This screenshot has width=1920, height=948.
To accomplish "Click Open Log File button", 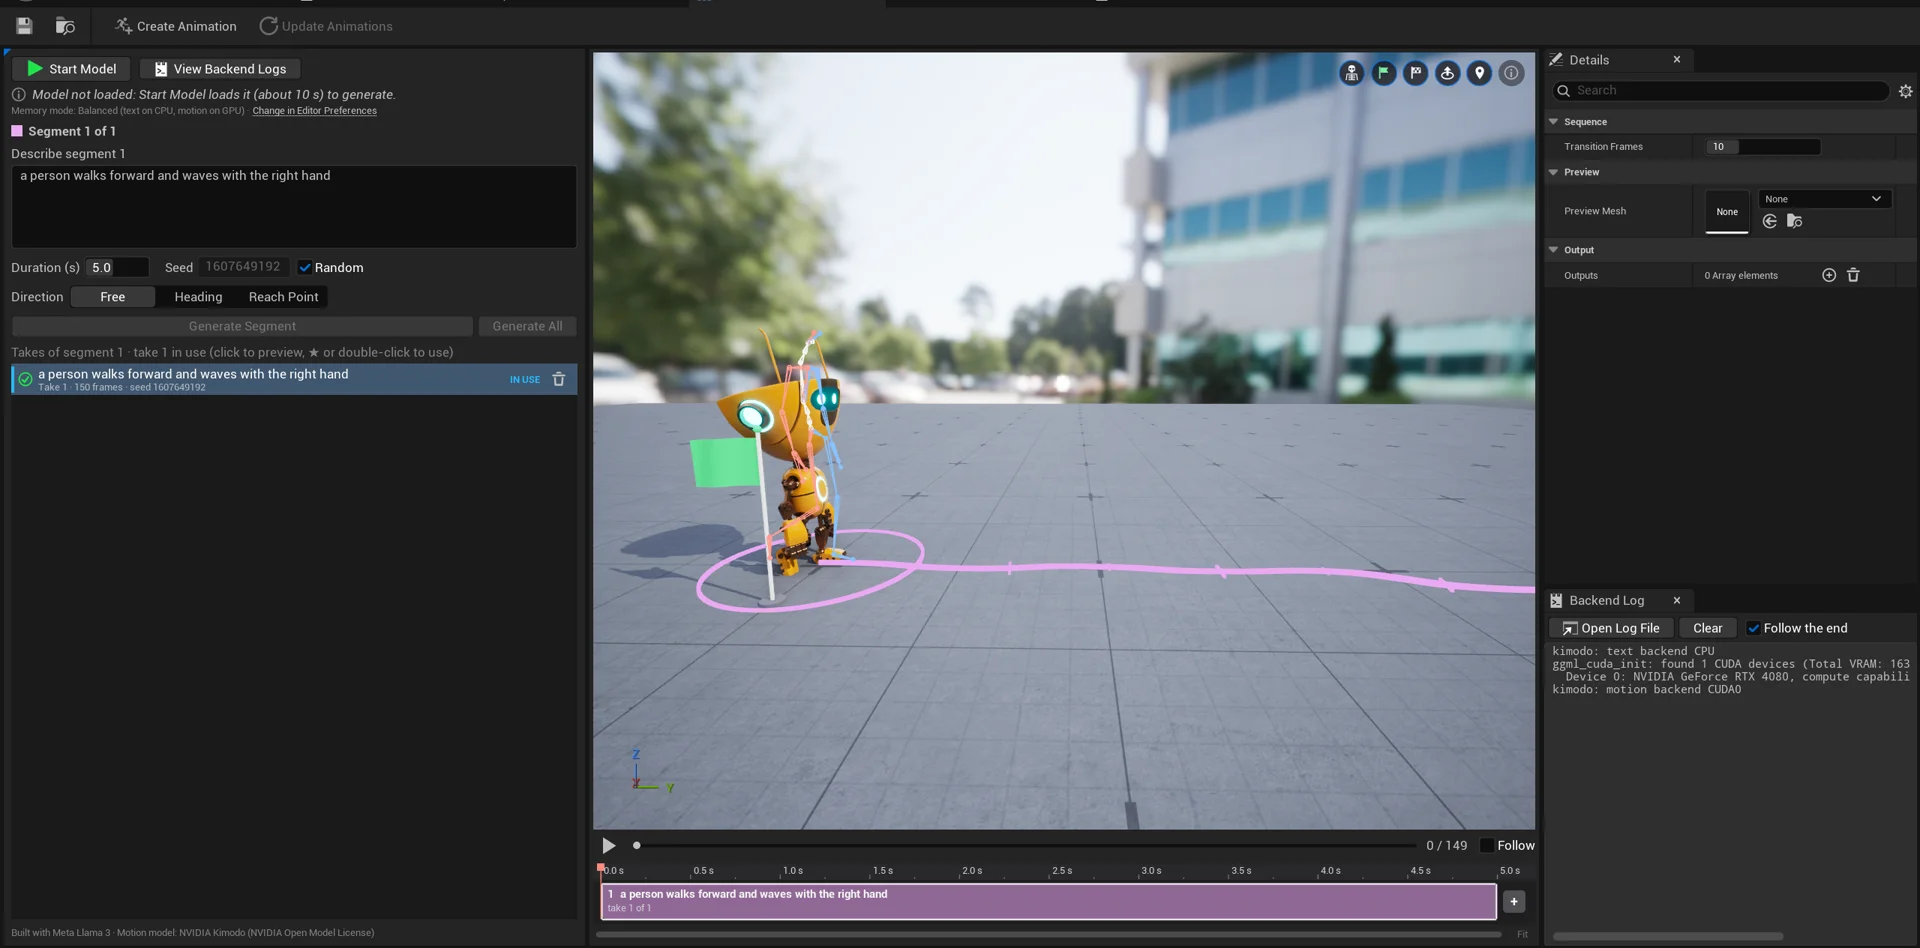I will click(1611, 629).
